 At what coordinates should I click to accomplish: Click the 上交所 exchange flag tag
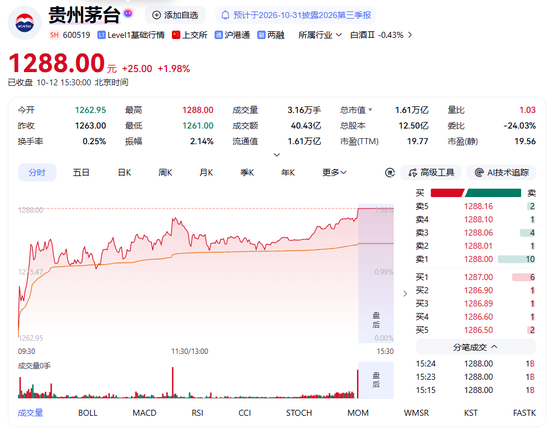click(x=189, y=35)
